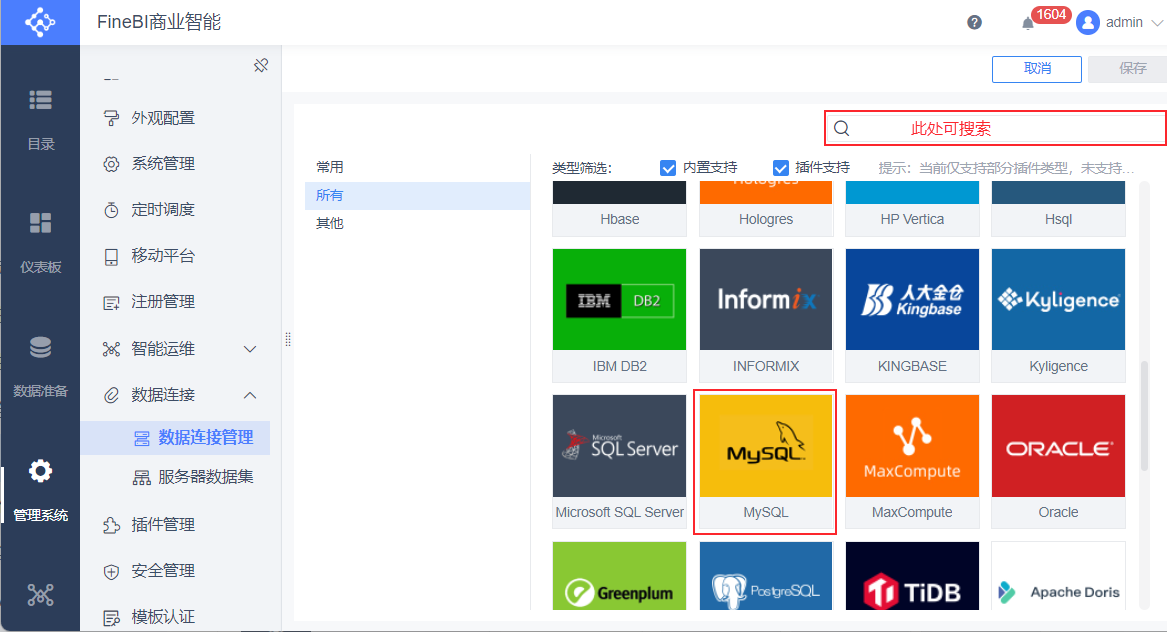The image size is (1167, 632).
Task: Select the Hsql database tile
Action: [x=1058, y=208]
